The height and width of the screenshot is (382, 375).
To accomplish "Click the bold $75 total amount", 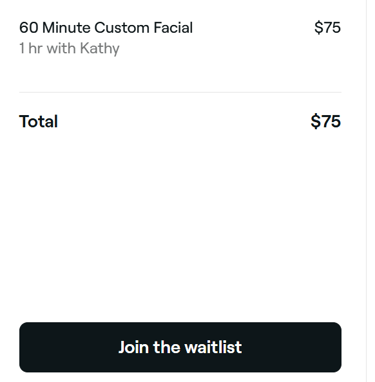I will click(326, 121).
